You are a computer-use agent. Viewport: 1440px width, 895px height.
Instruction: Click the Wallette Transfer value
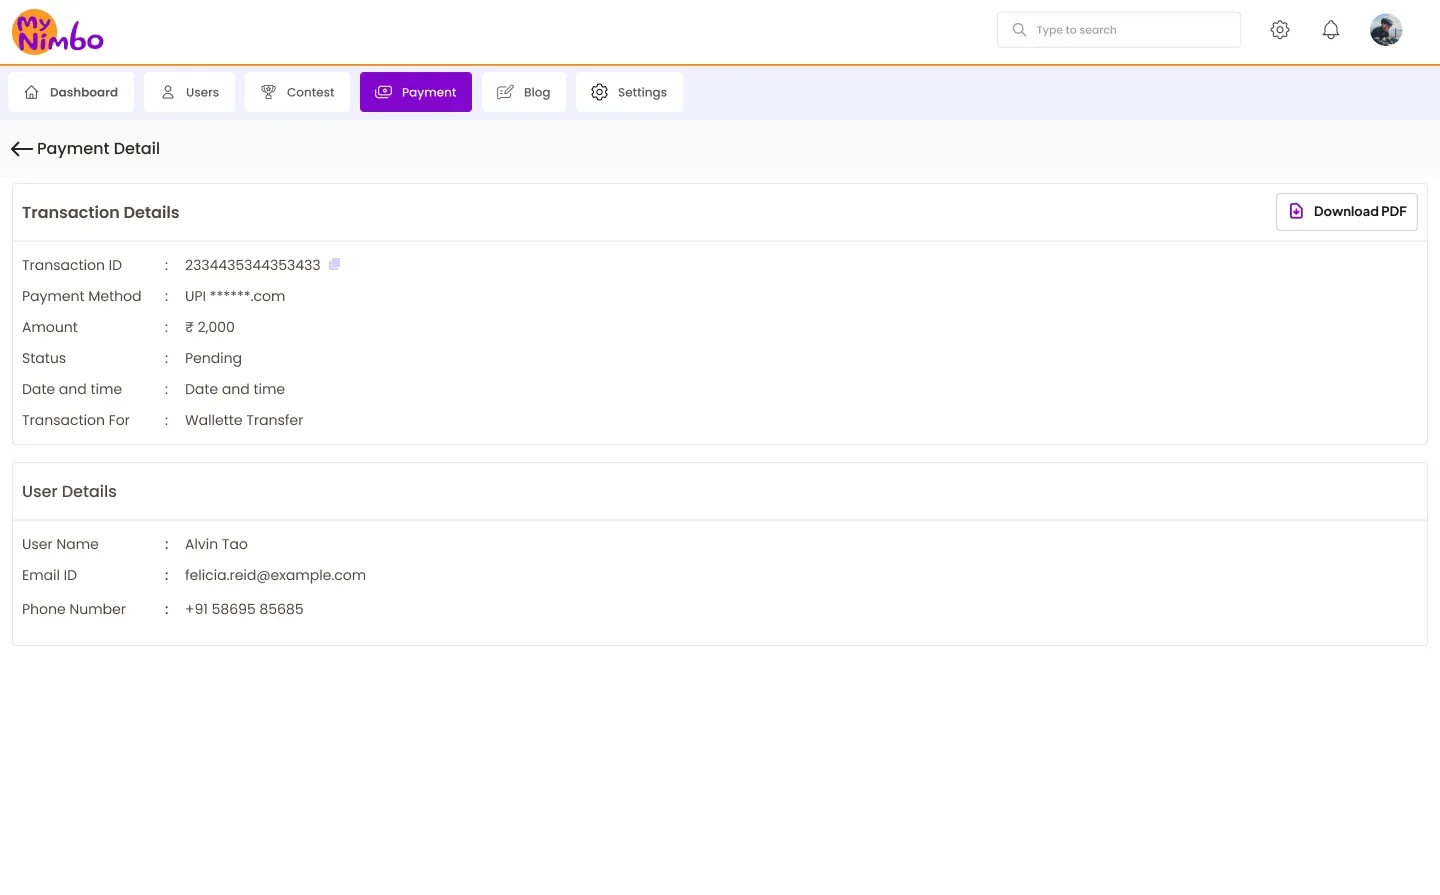pos(244,420)
